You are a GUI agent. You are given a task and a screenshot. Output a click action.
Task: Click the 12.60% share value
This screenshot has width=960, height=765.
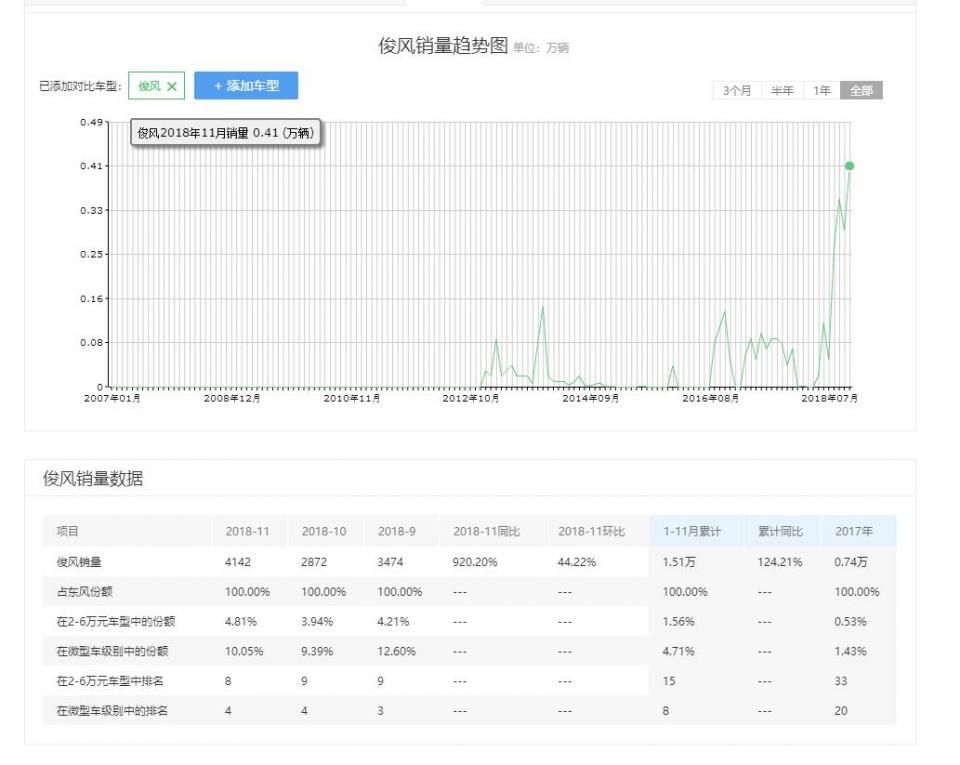pyautogui.click(x=396, y=651)
